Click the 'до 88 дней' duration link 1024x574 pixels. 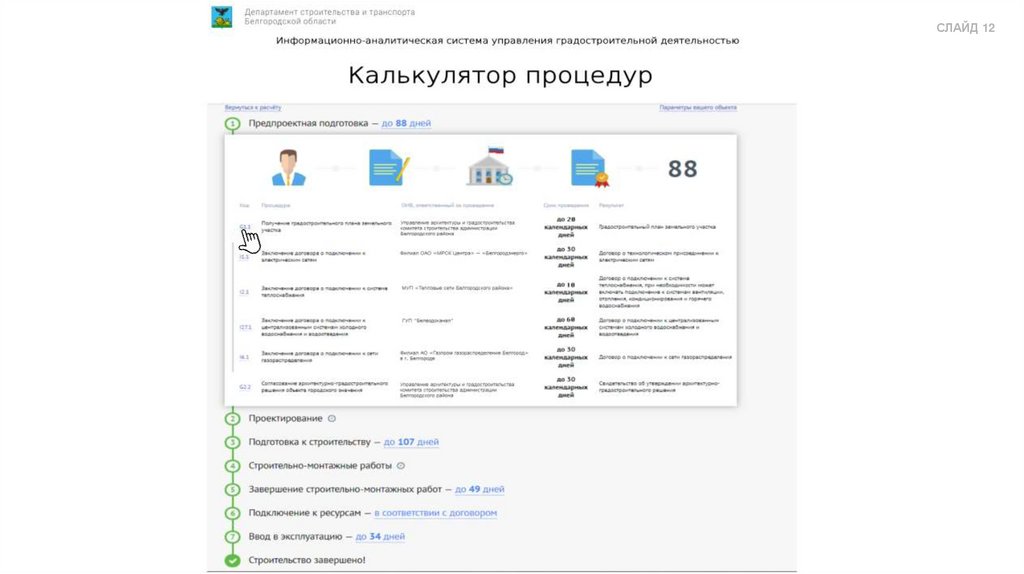[406, 123]
